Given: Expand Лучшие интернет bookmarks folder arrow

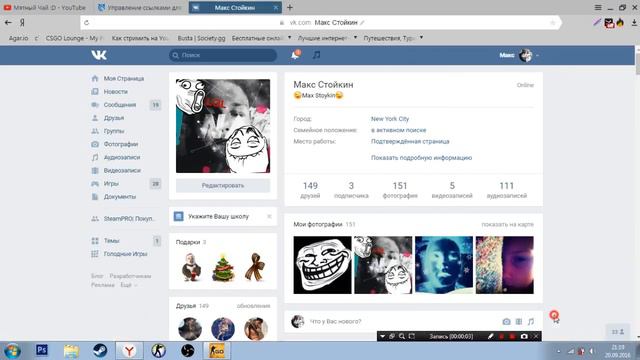Looking at the screenshot, I should pyautogui.click(x=355, y=38).
